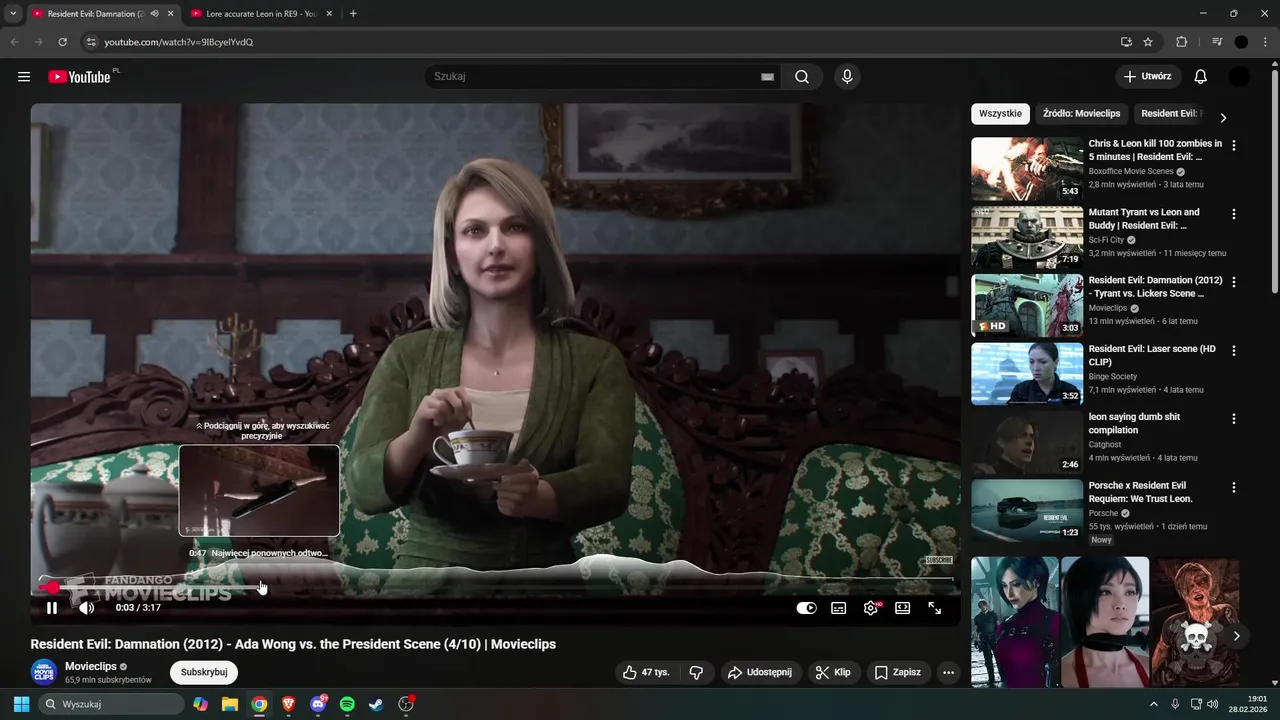Pause the video
This screenshot has height=720, width=1280.
pos(52,608)
